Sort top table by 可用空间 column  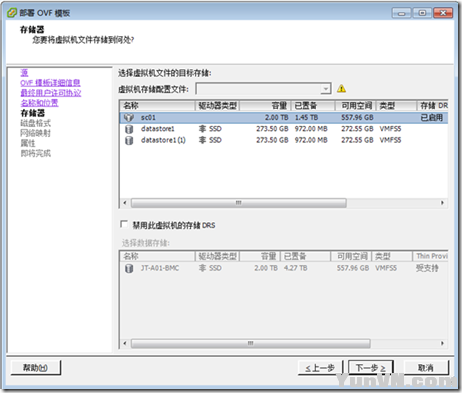click(x=356, y=106)
